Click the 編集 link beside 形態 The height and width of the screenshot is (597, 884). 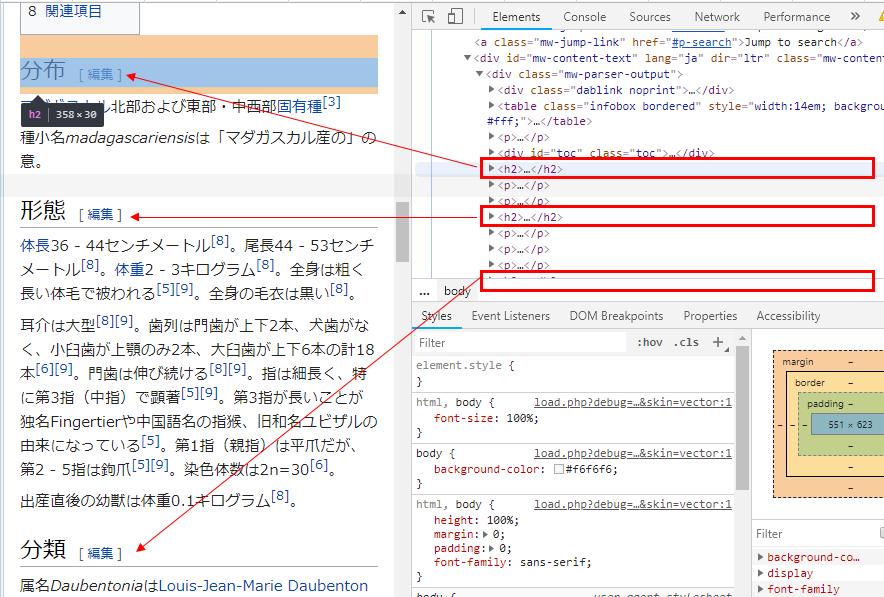[x=100, y=214]
